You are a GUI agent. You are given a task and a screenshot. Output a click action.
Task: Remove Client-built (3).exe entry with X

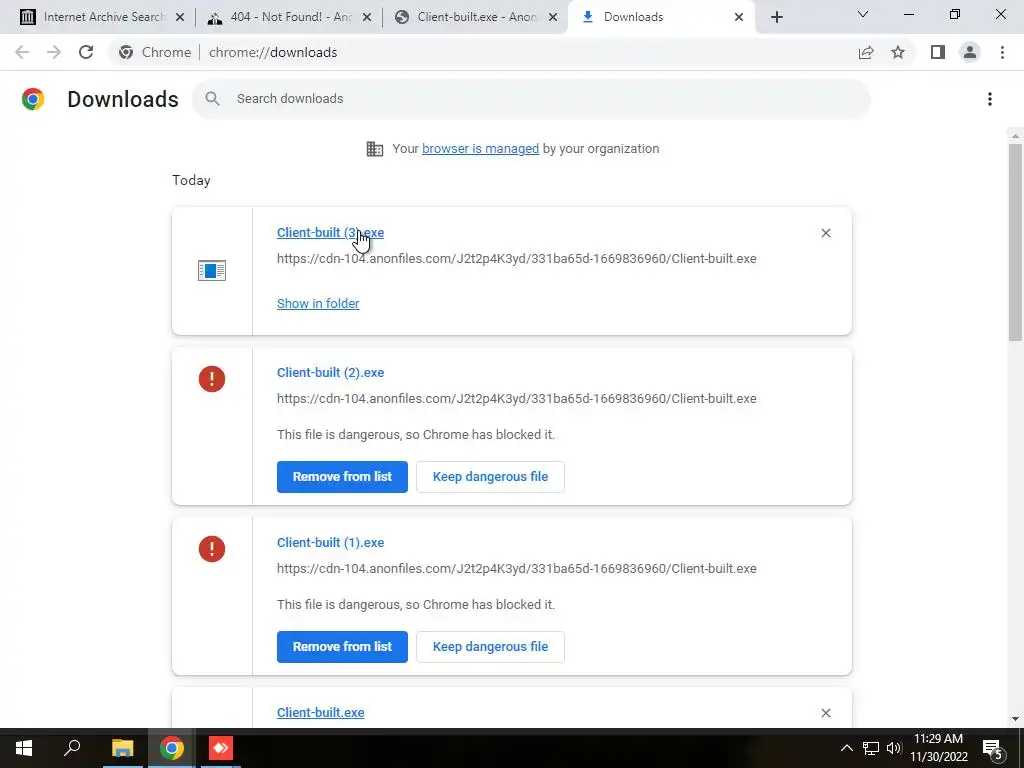tap(825, 233)
